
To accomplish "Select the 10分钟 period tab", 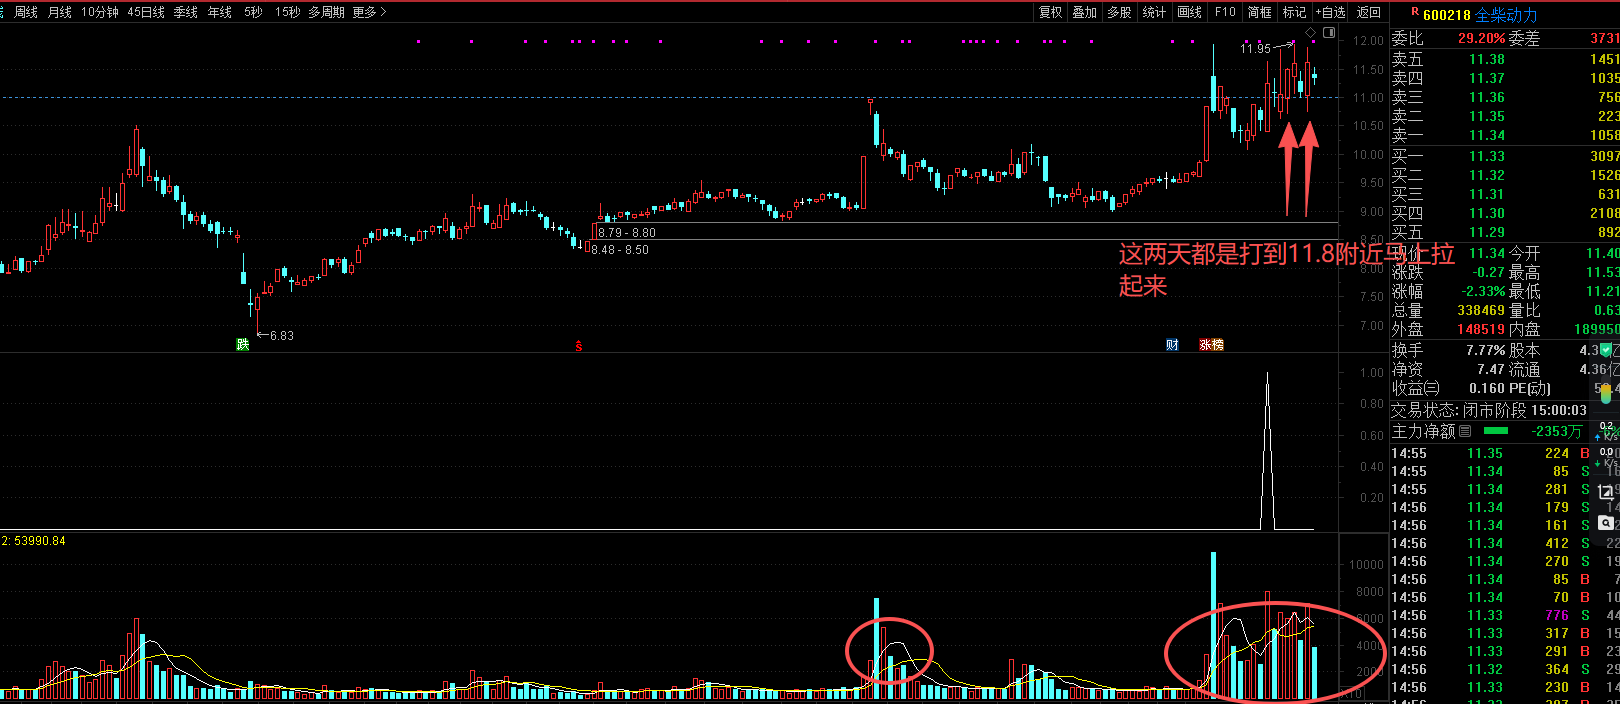I will point(100,12).
